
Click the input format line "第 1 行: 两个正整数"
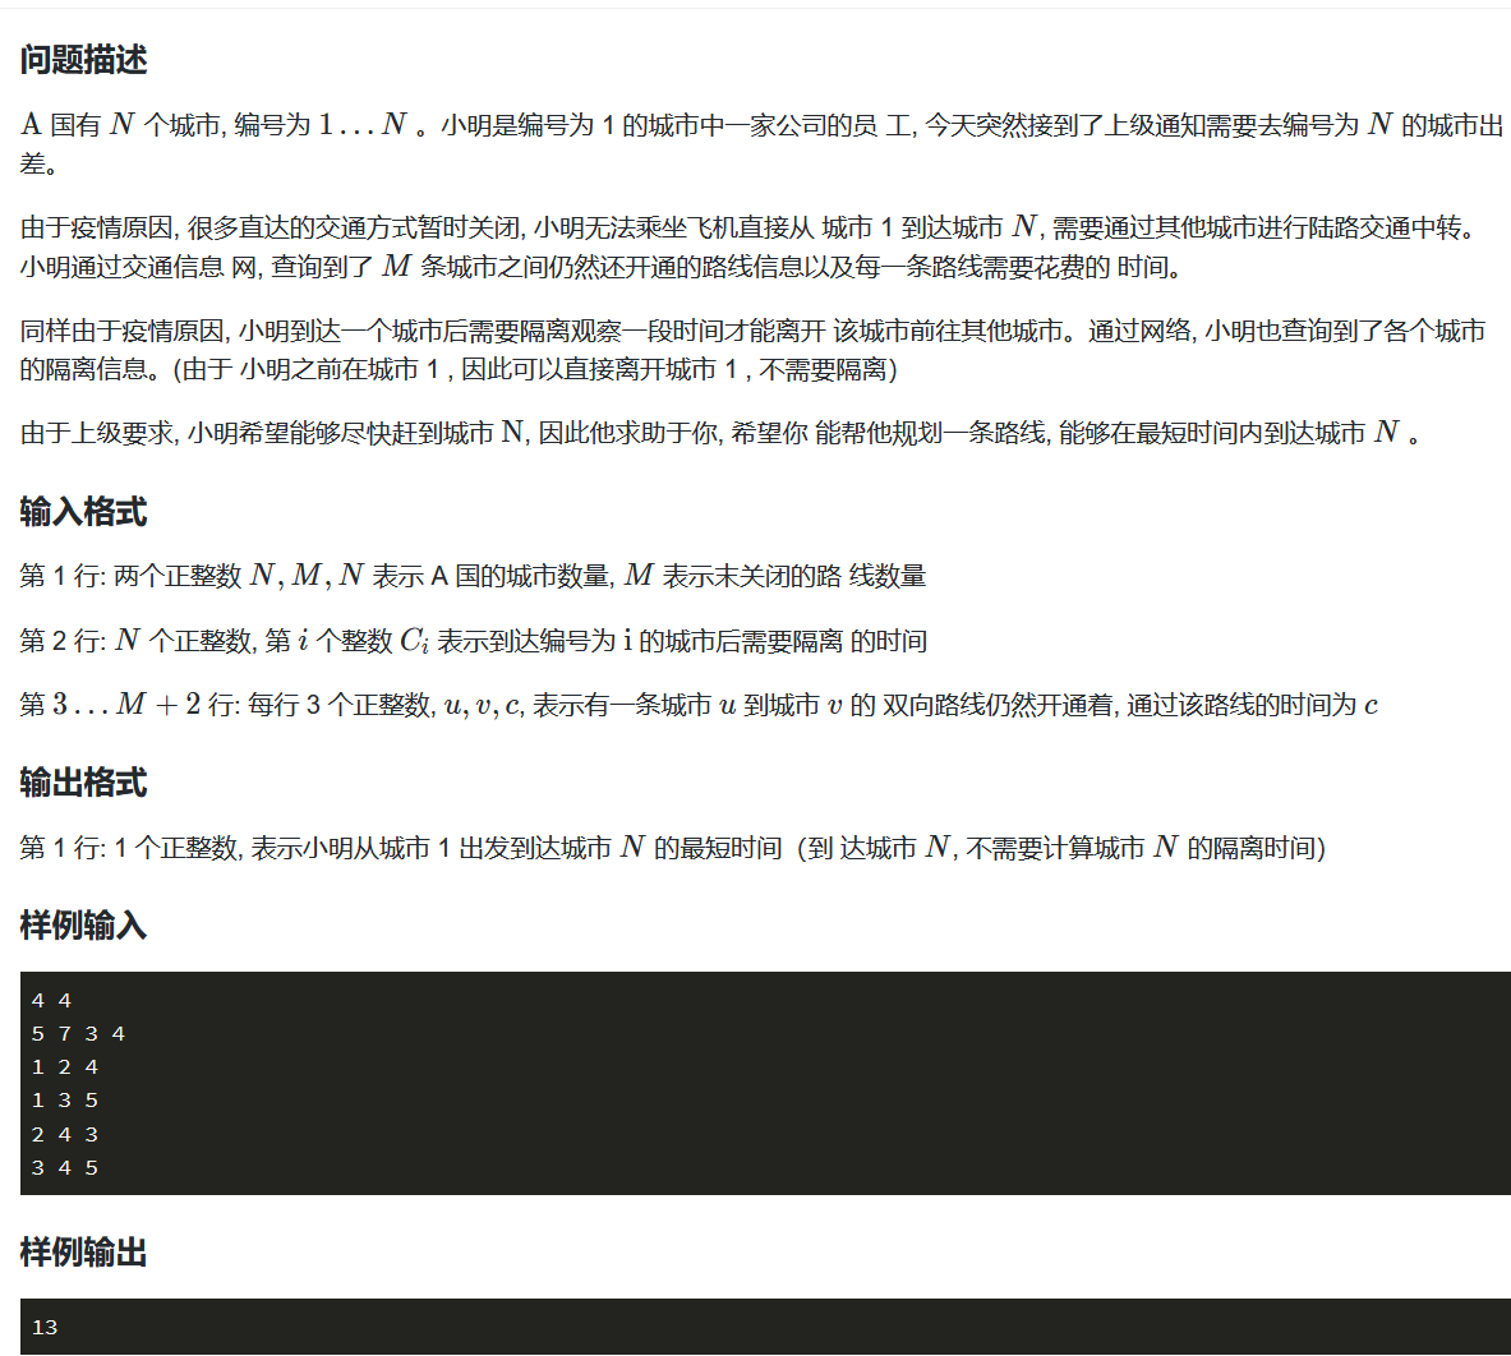[x=472, y=576]
